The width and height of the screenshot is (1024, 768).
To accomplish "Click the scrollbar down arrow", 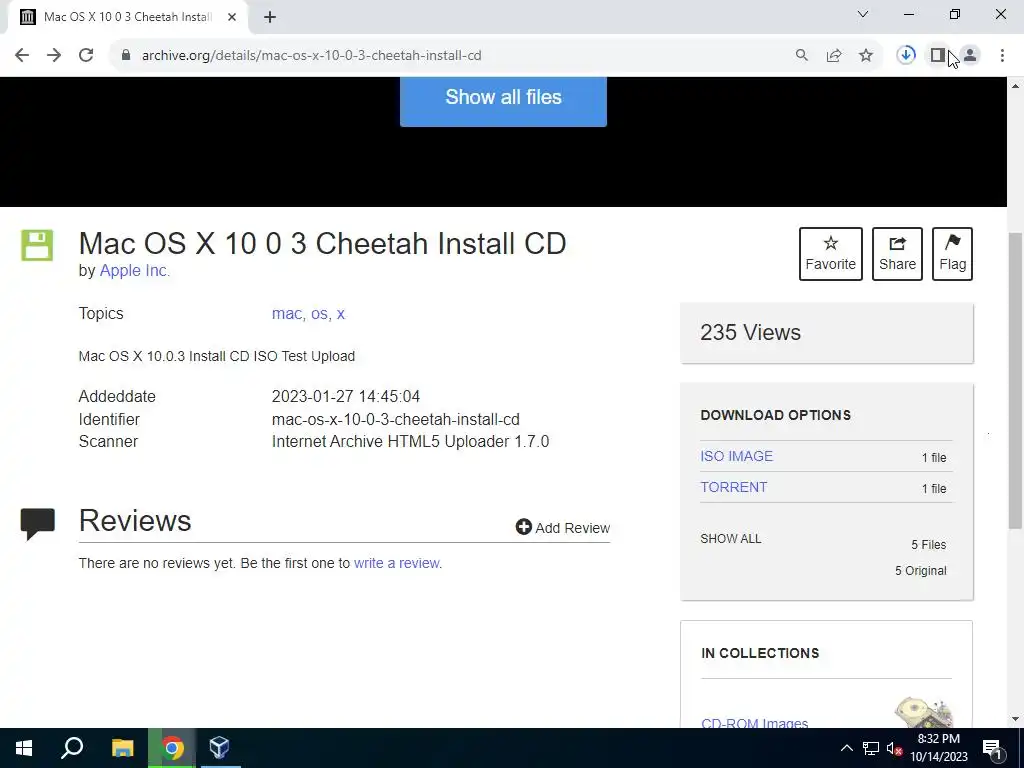I will tap(1016, 719).
